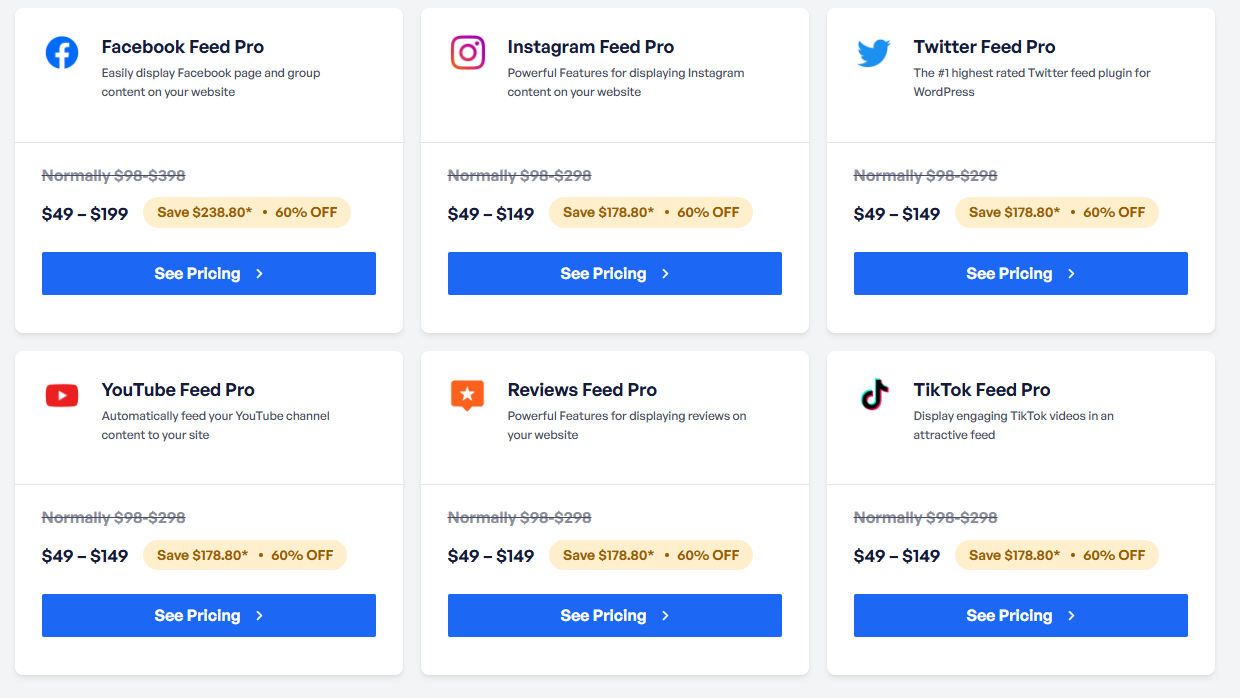1240x698 pixels.
Task: Open See Pricing for Reviews Feed Pro
Action: point(615,615)
